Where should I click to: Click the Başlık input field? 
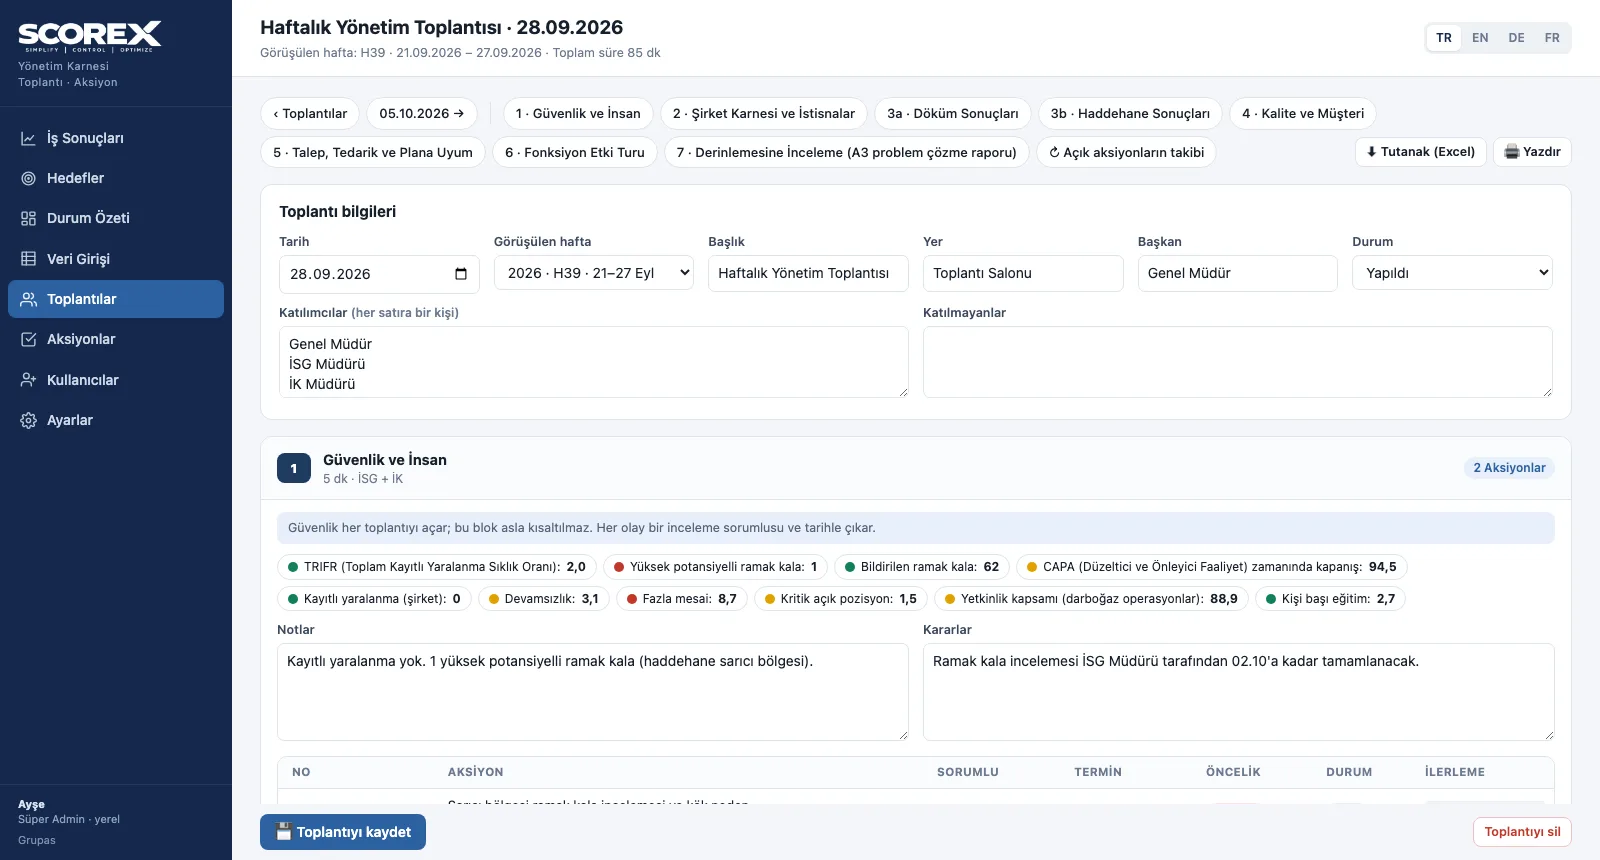point(808,273)
